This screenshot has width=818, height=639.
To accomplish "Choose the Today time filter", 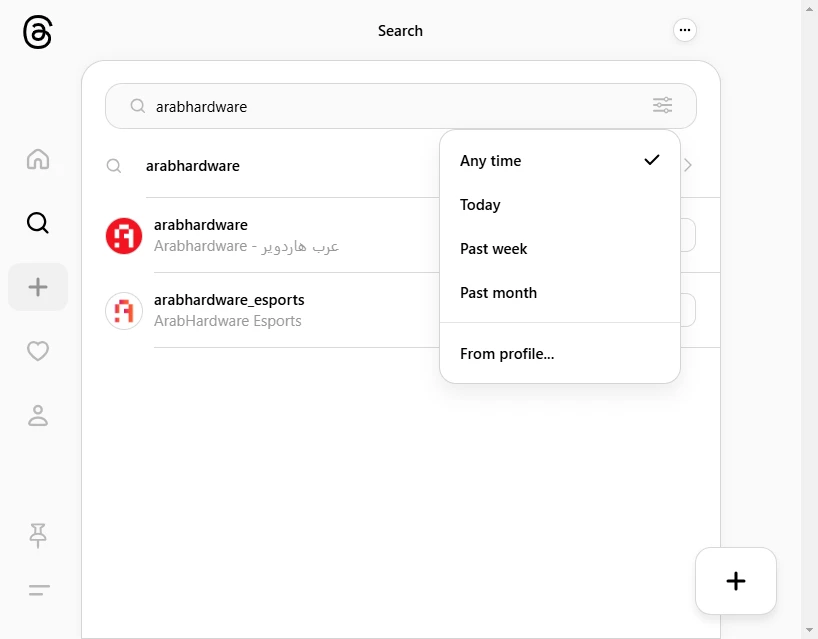I will pos(560,204).
